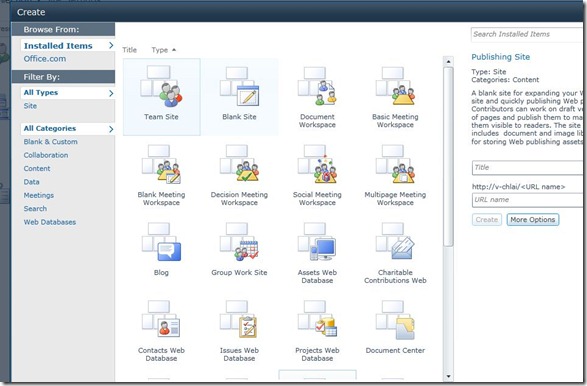Focus the site Title field
Screen dimensions: 587x386
pos(527,168)
